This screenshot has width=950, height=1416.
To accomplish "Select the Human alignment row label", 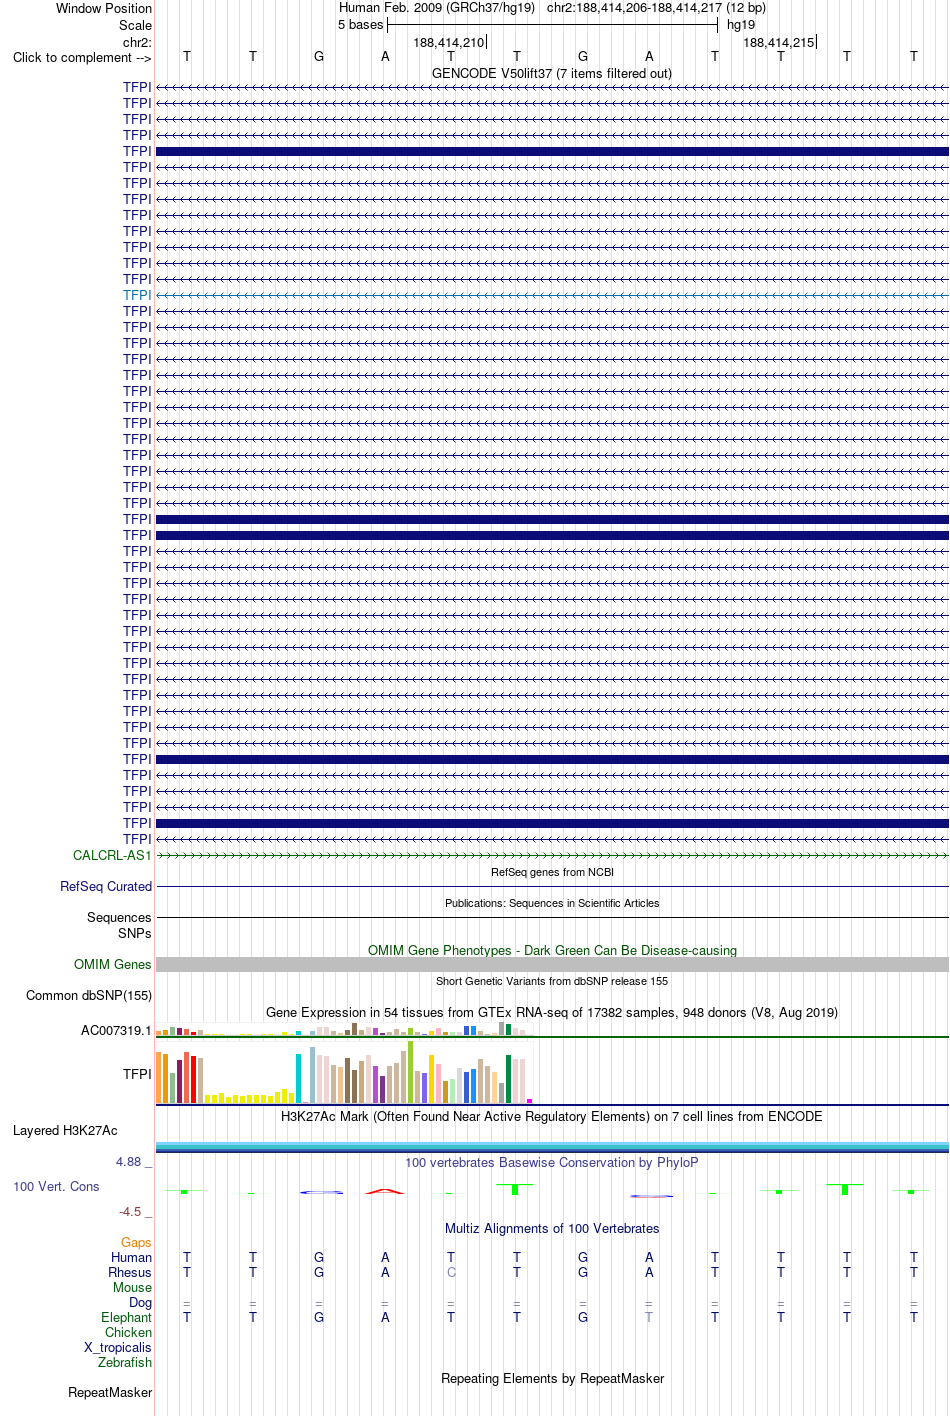I will [131, 1257].
